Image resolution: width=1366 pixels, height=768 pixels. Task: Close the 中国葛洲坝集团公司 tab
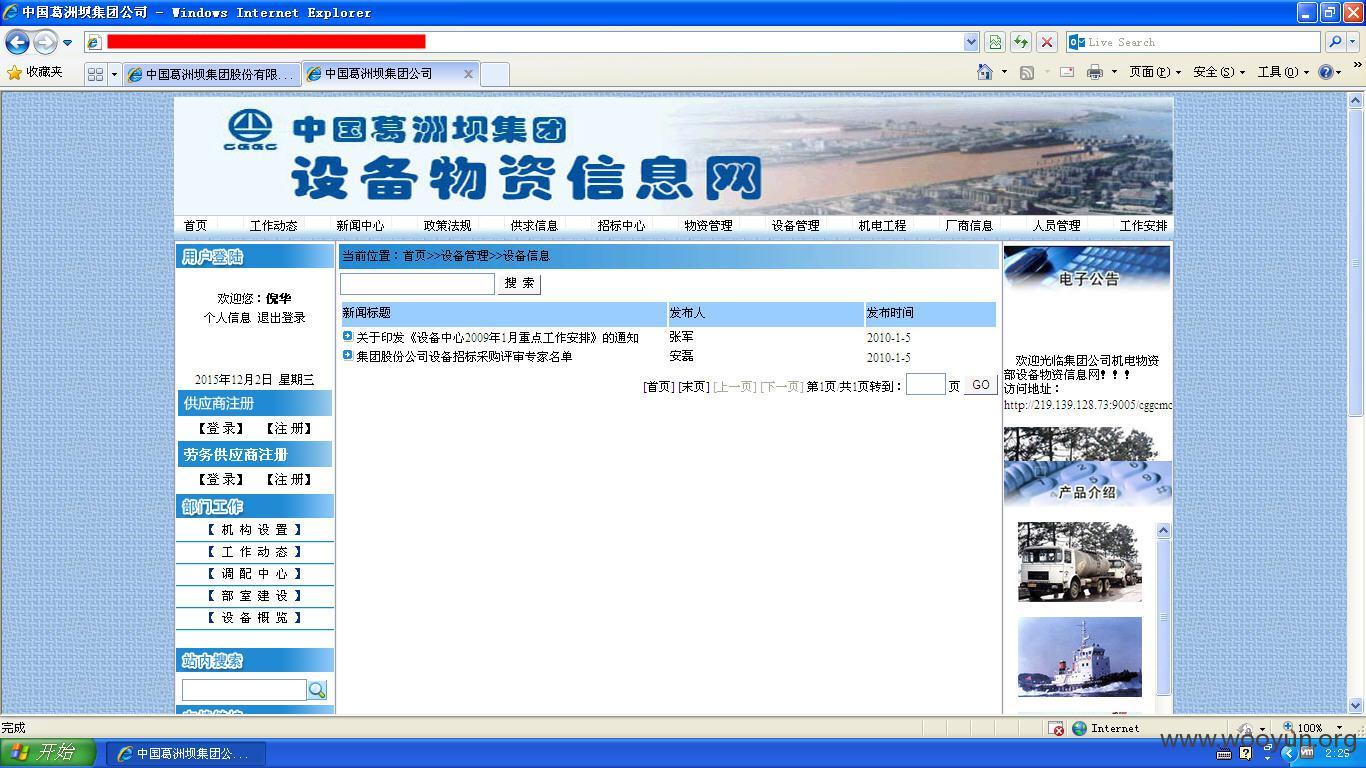pos(468,74)
